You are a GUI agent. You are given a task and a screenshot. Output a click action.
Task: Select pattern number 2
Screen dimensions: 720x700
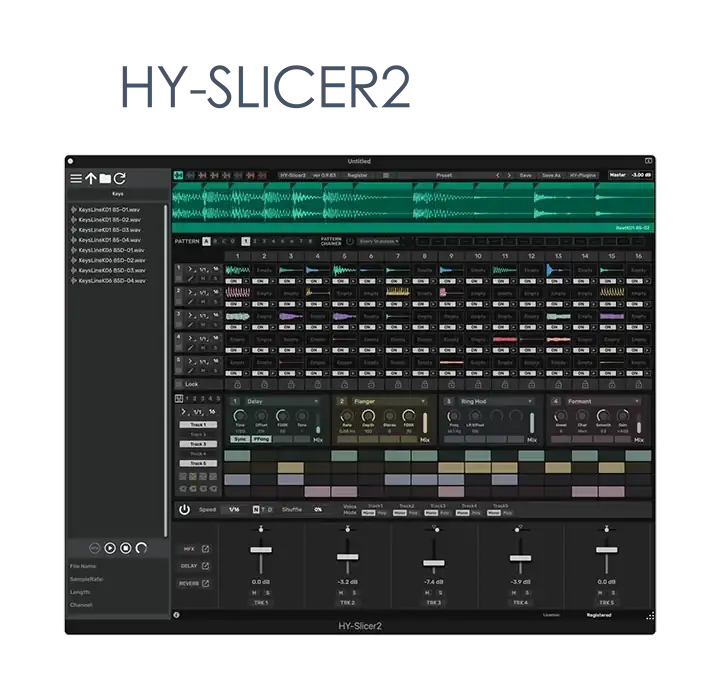[x=255, y=241]
